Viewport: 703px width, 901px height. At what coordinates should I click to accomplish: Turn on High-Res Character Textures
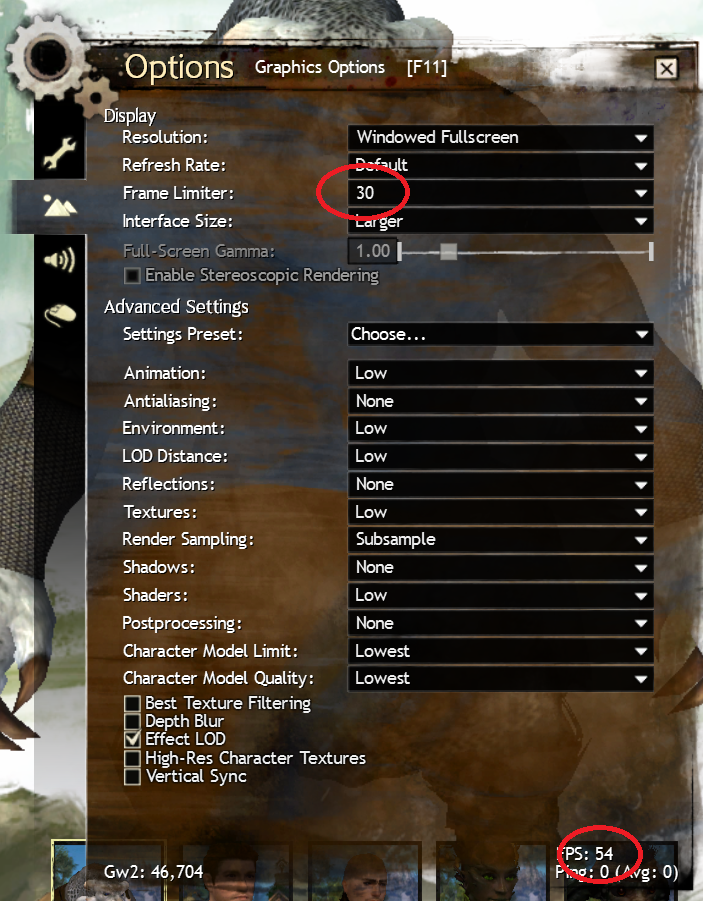132,758
